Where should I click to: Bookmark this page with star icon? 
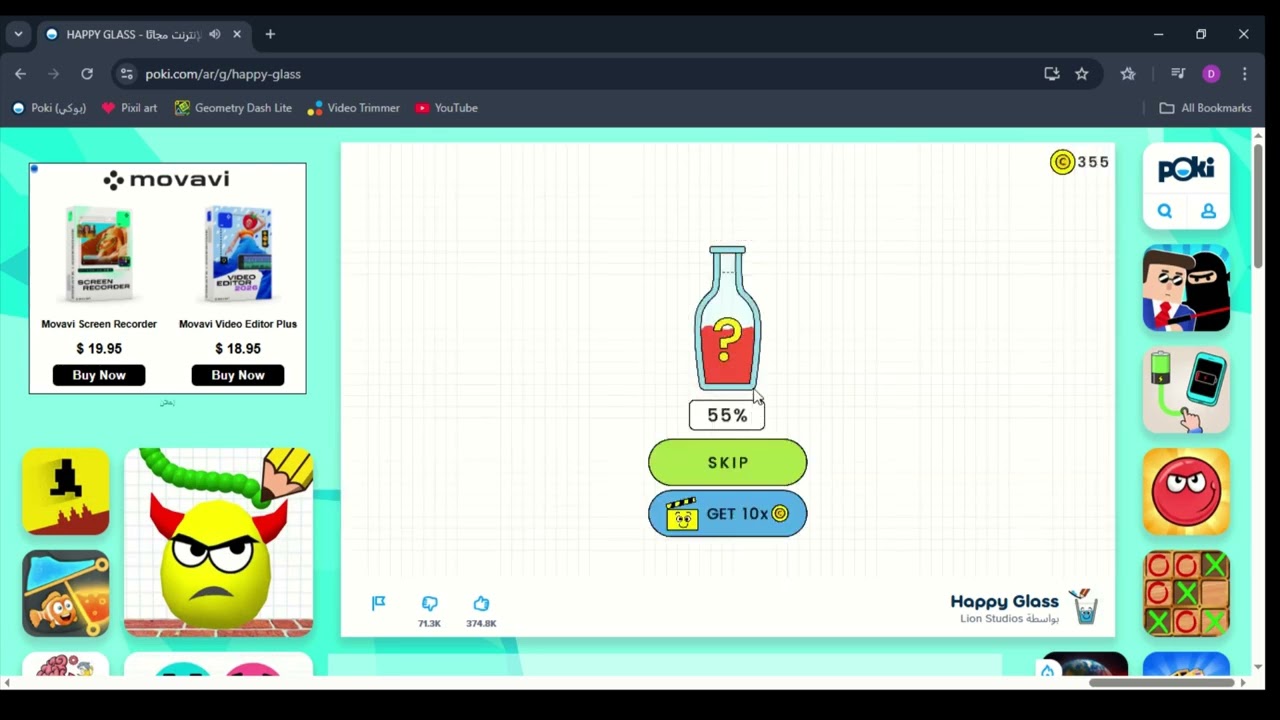1081,74
